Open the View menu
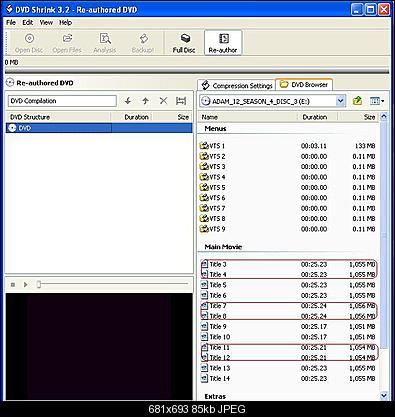The height and width of the screenshot is (417, 395). [46, 23]
